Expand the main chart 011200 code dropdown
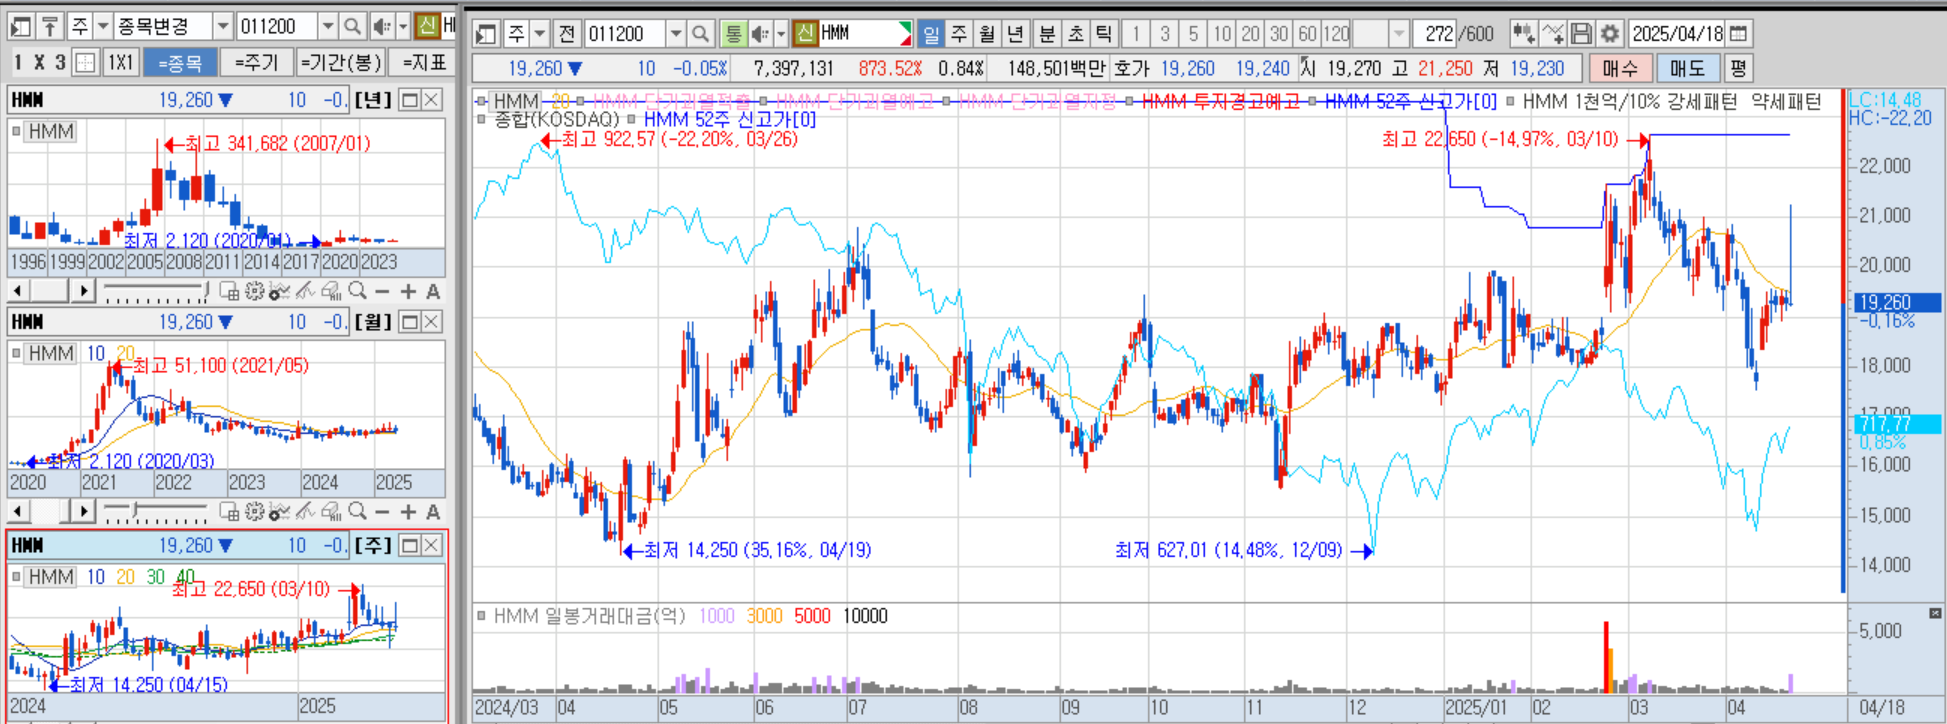 pos(676,34)
